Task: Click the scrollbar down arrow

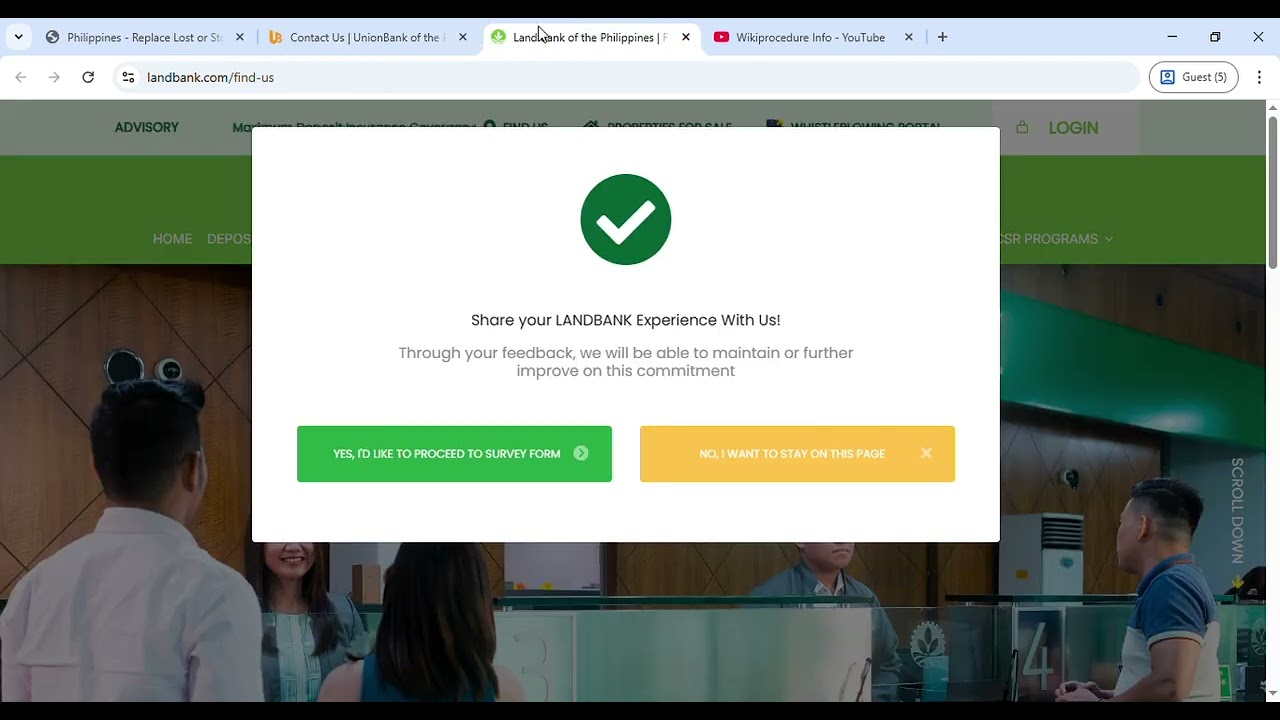Action: point(1273,692)
